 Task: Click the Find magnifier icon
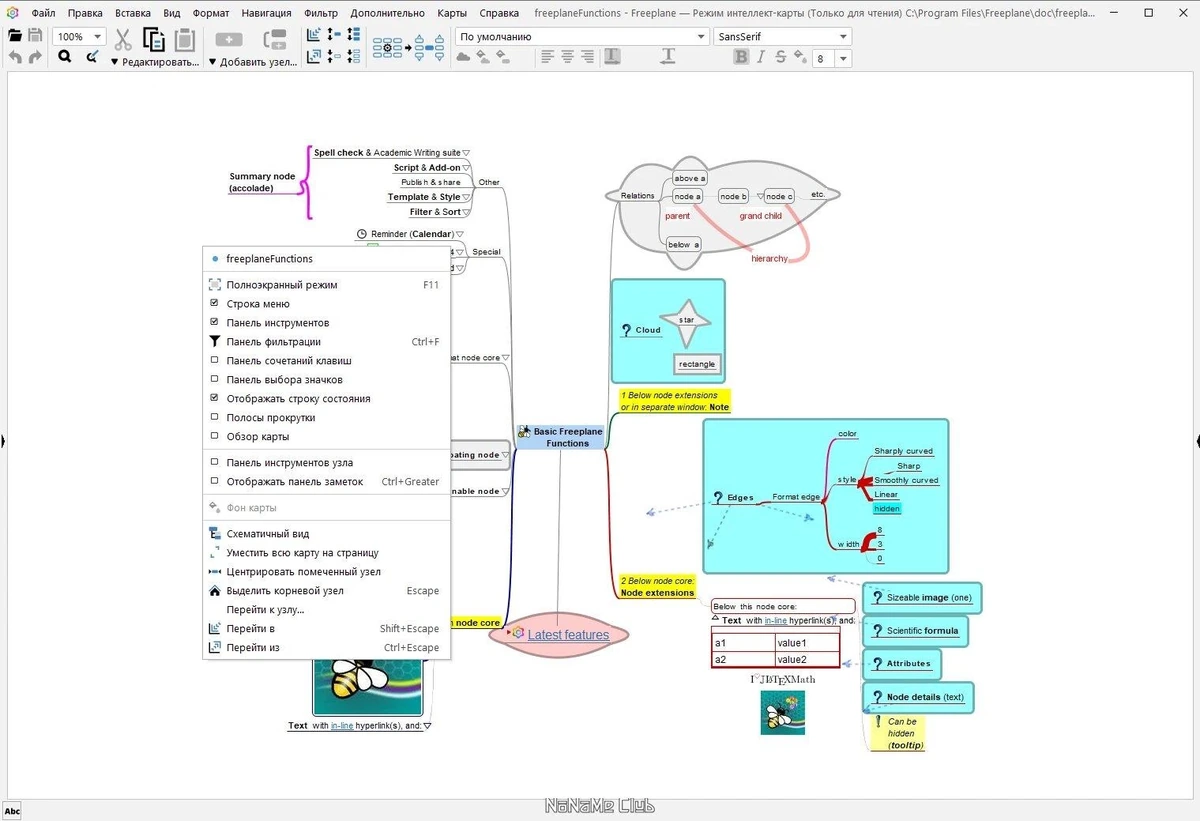tap(64, 58)
